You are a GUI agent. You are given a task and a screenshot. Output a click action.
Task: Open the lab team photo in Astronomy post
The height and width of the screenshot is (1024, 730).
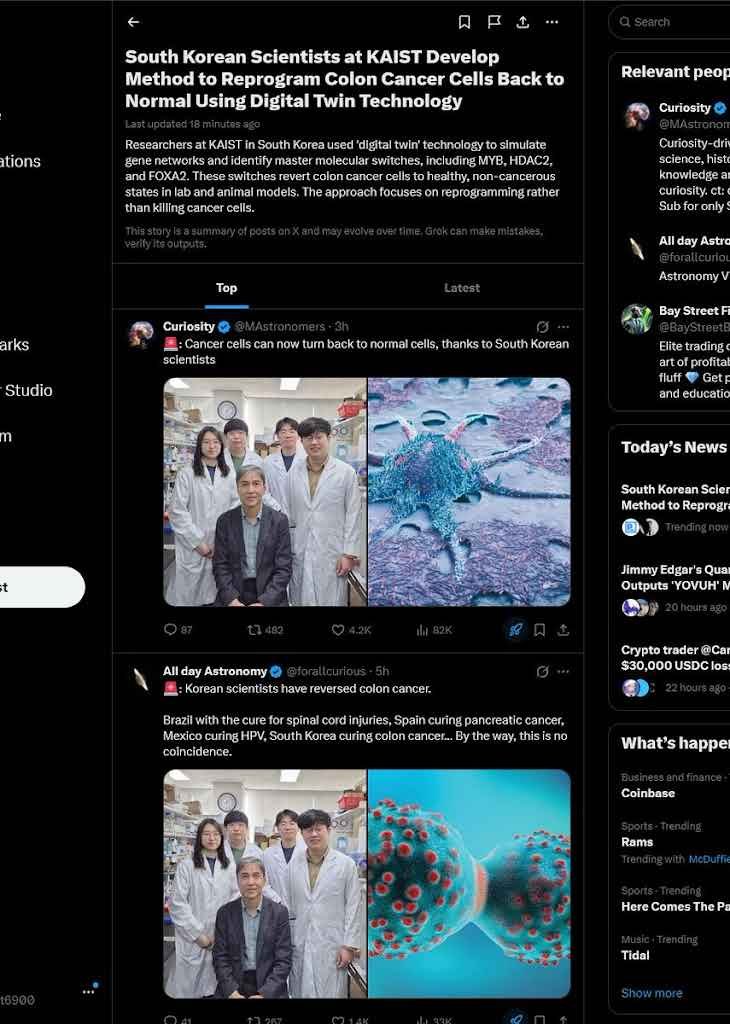(264, 884)
